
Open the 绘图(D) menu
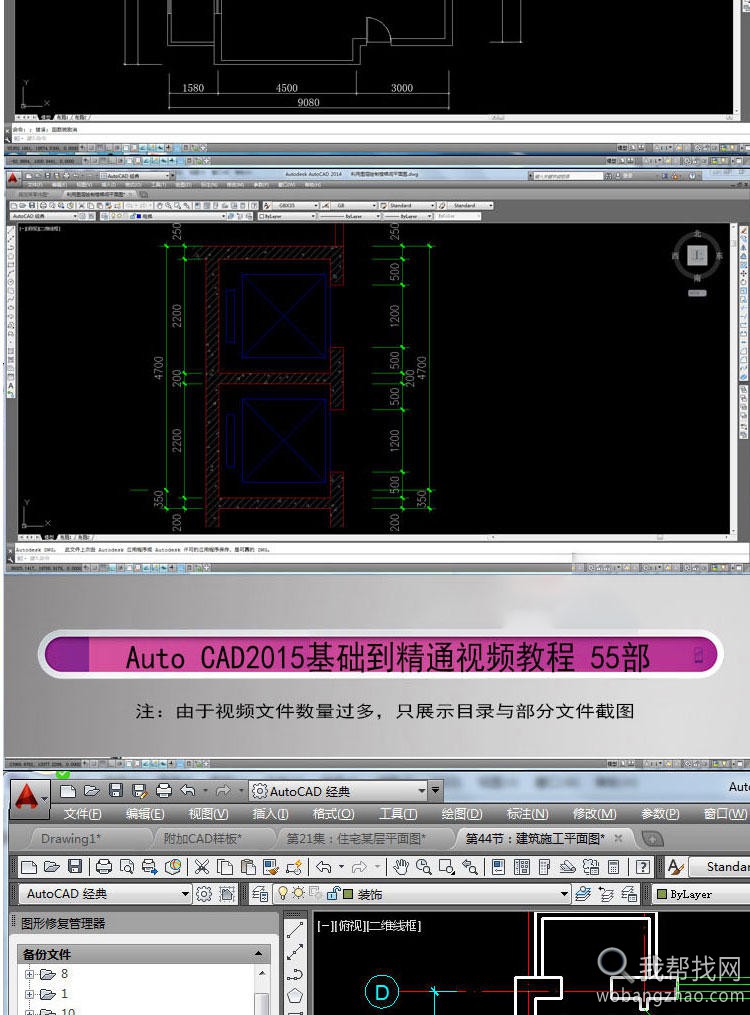[x=462, y=814]
